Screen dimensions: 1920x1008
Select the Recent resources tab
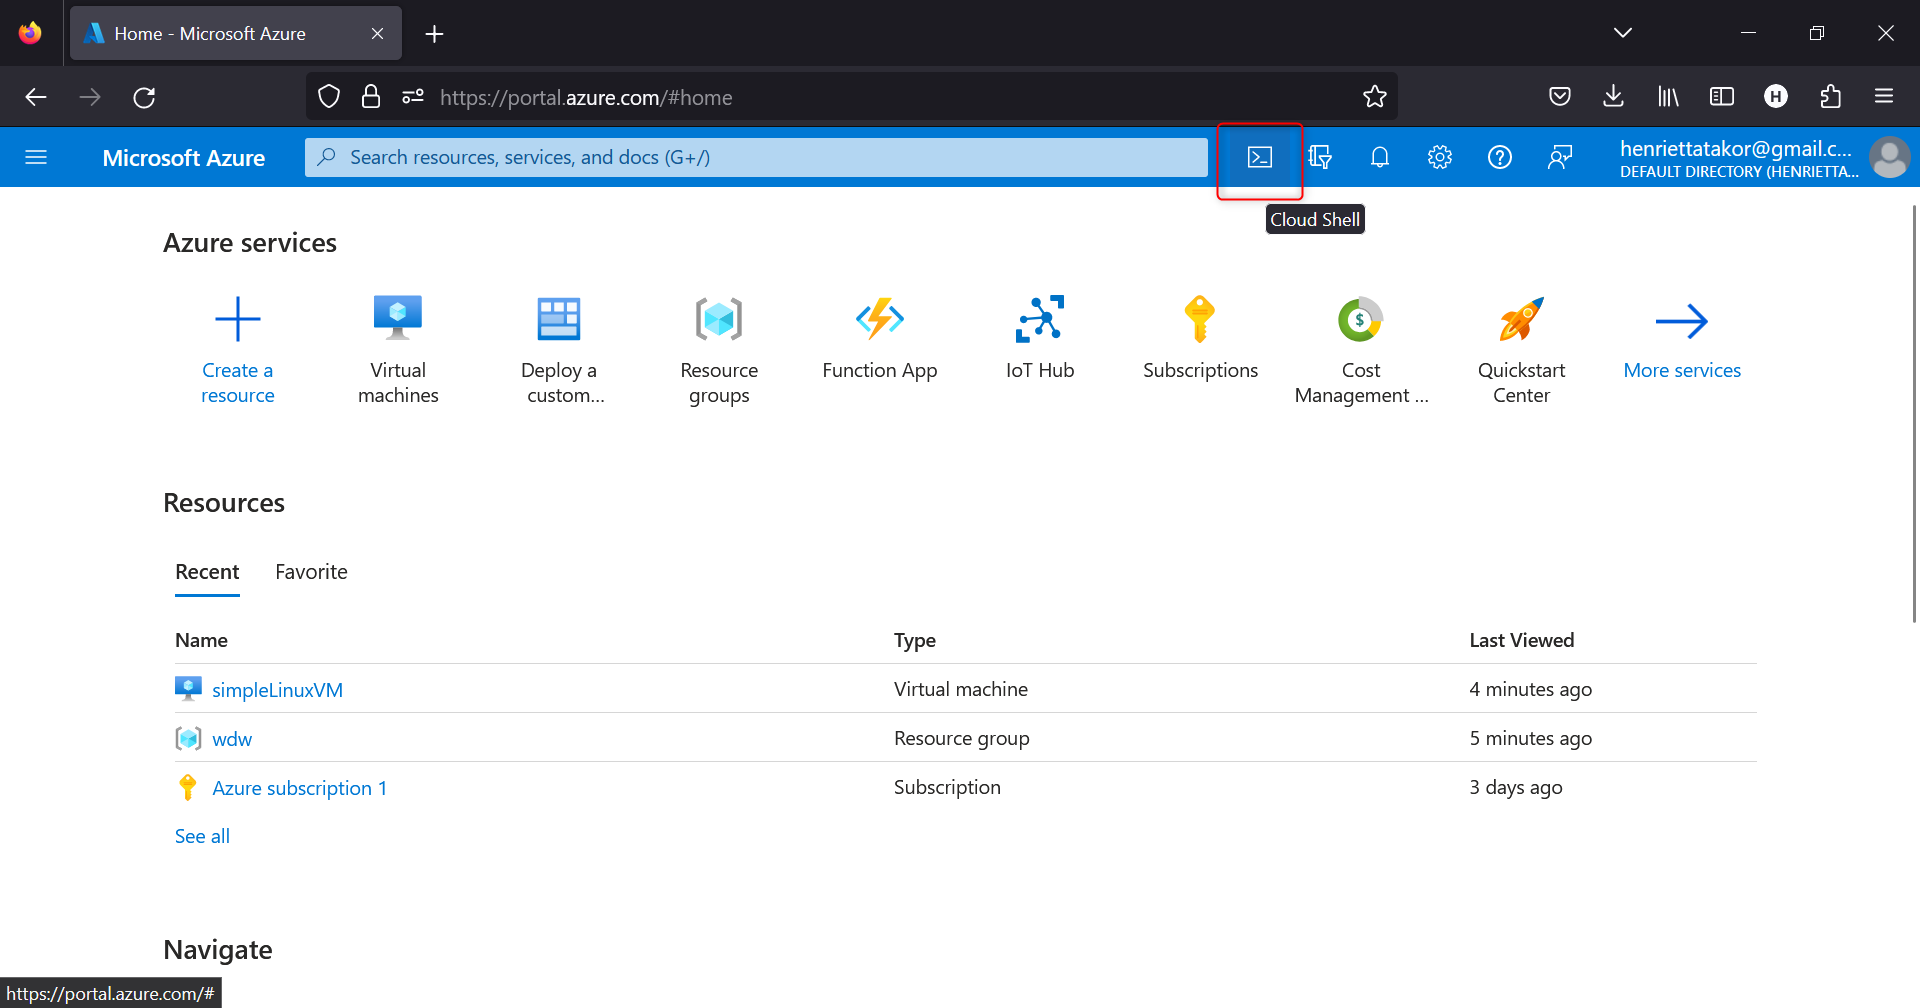(x=207, y=572)
